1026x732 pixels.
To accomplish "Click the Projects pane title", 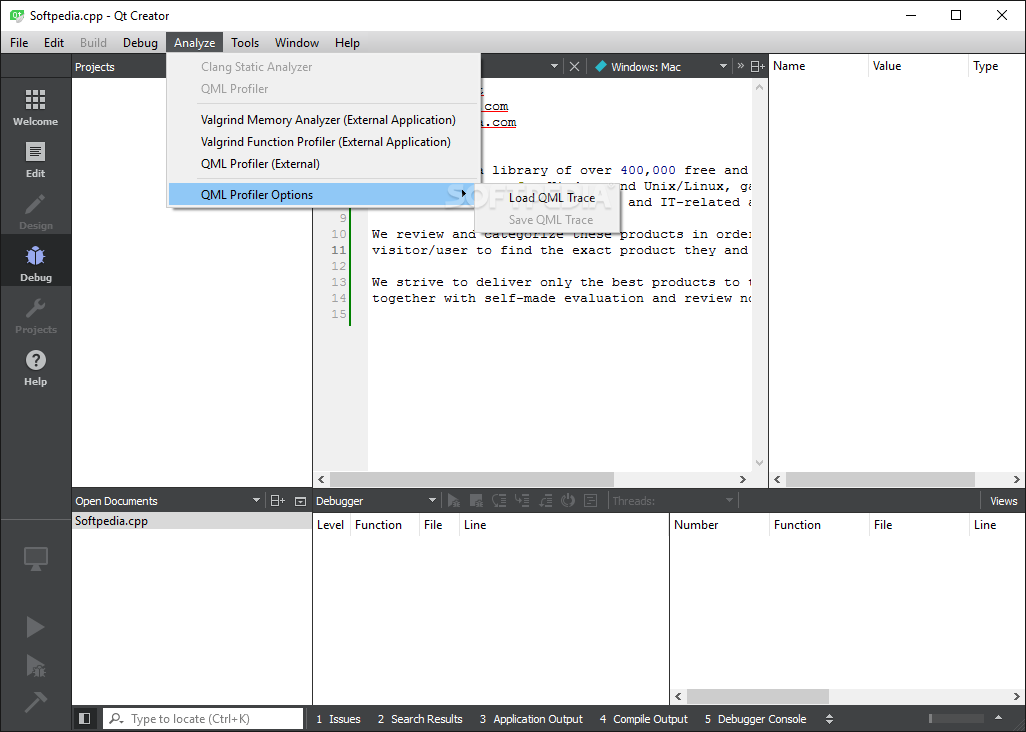I will (x=94, y=67).
